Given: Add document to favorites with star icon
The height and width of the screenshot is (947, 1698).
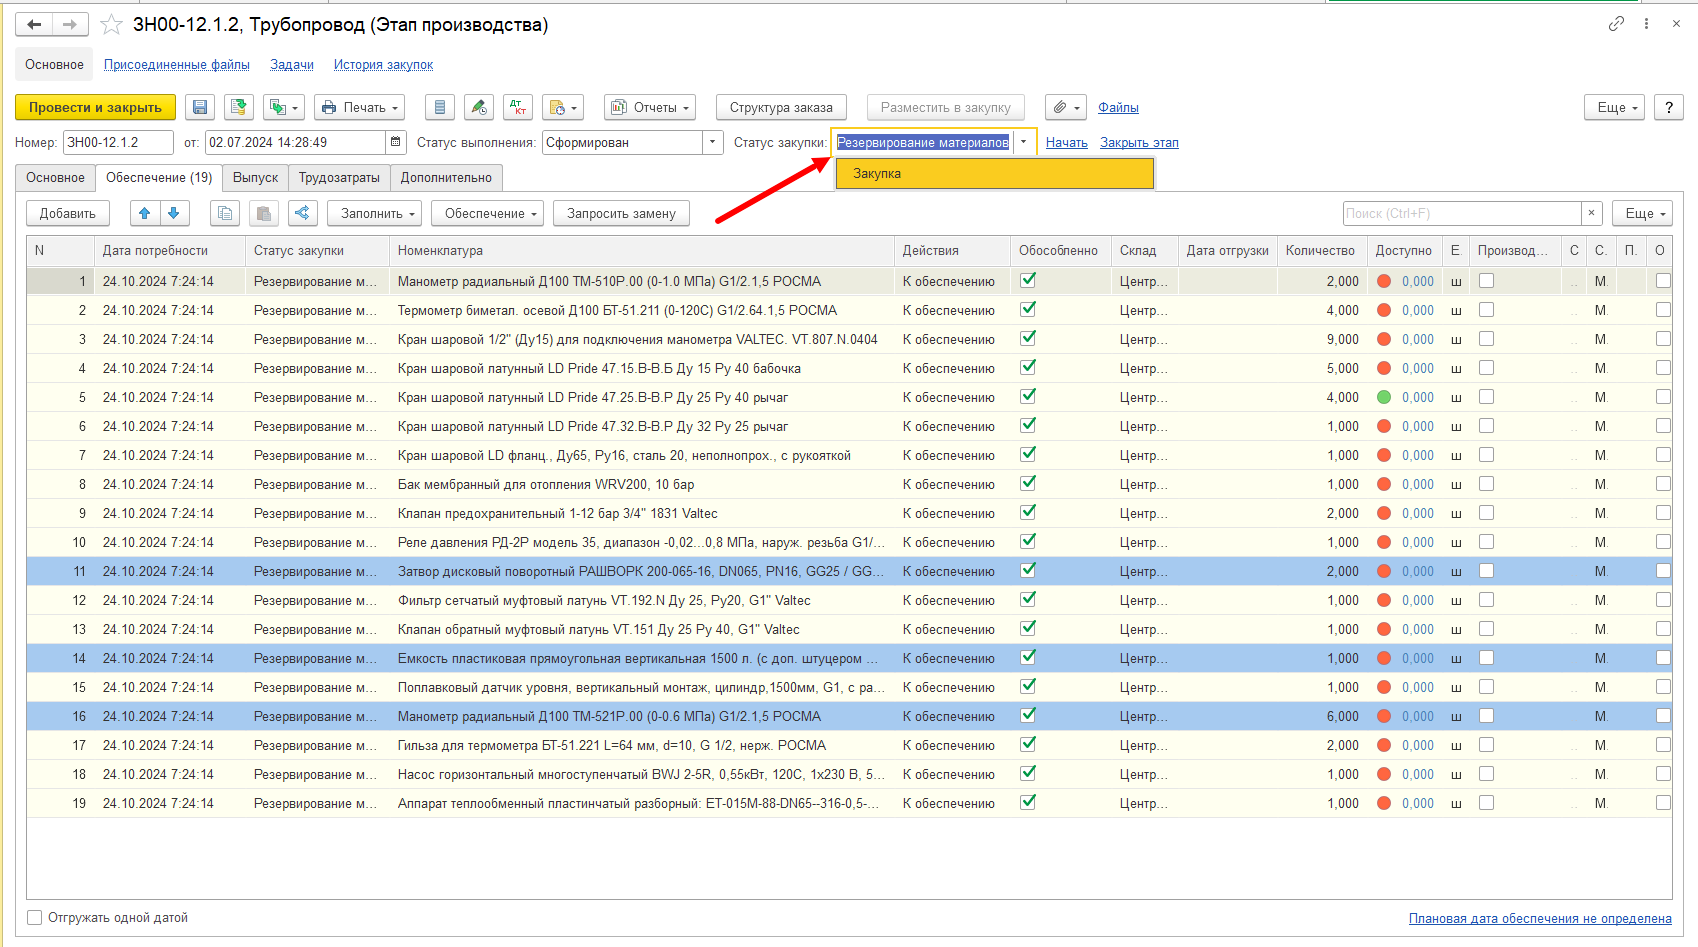Looking at the screenshot, I should click(x=112, y=25).
